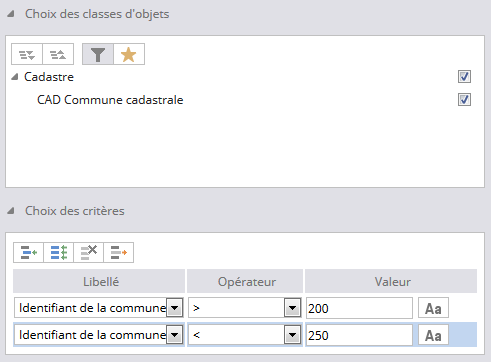This screenshot has width=491, height=362.
Task: Collapse the Choix des classes d'objets section
Action: coord(11,14)
